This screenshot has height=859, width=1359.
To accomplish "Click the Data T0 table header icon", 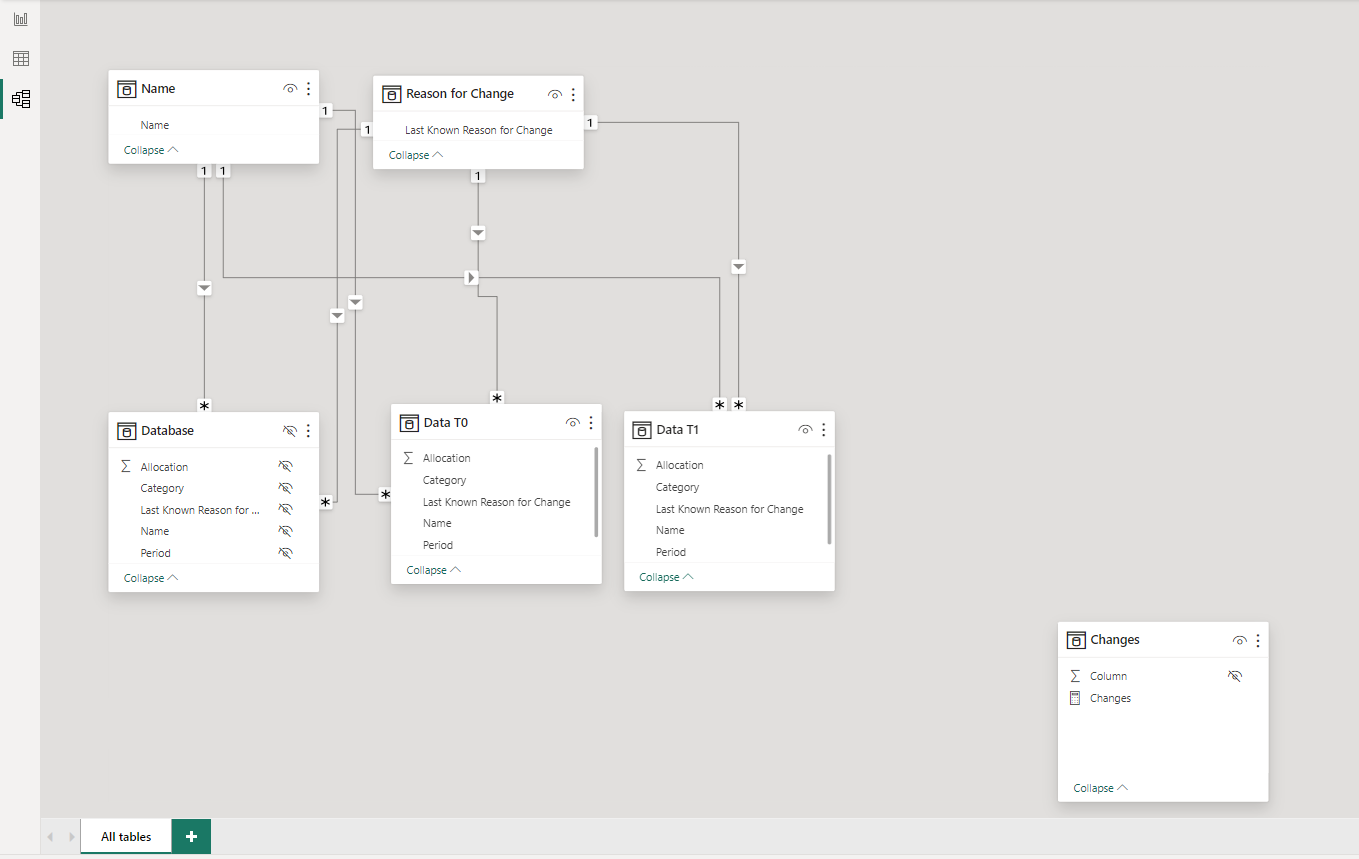I will point(408,423).
